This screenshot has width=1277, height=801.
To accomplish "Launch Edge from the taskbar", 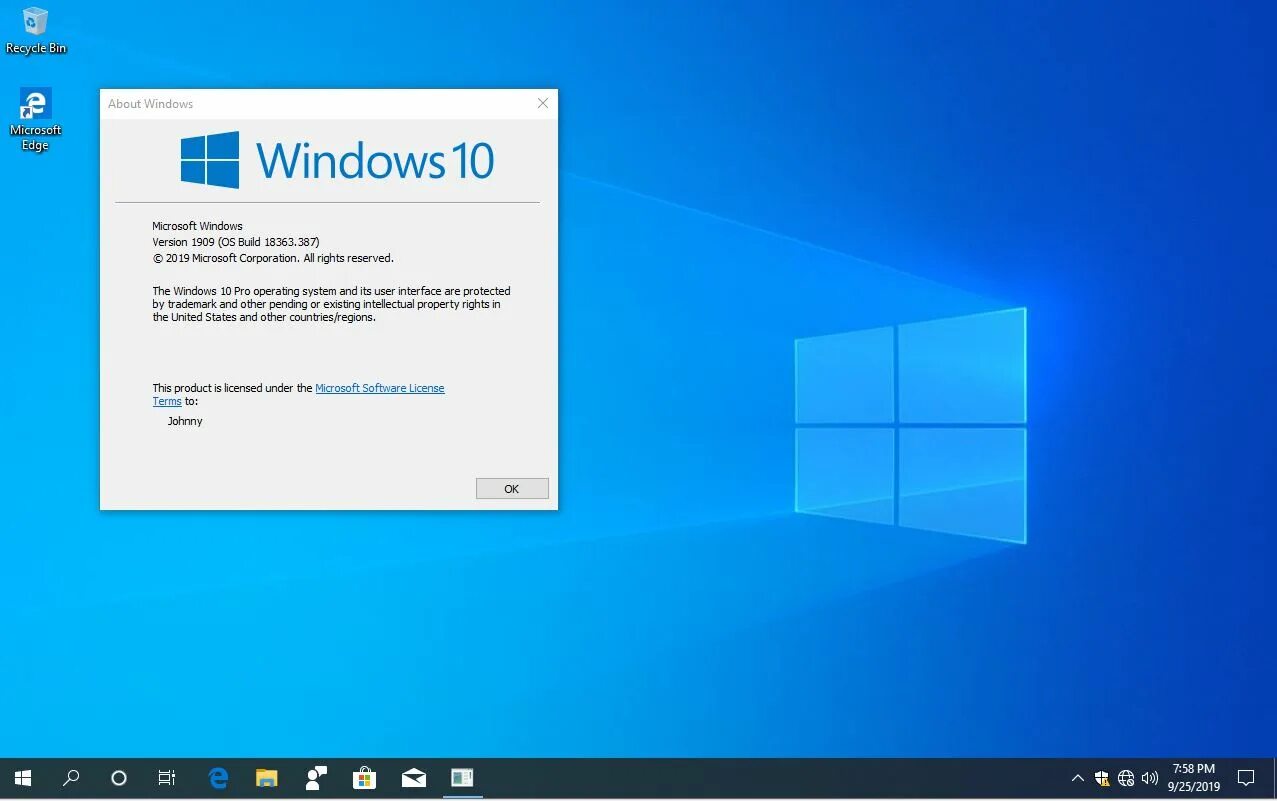I will click(x=218, y=778).
